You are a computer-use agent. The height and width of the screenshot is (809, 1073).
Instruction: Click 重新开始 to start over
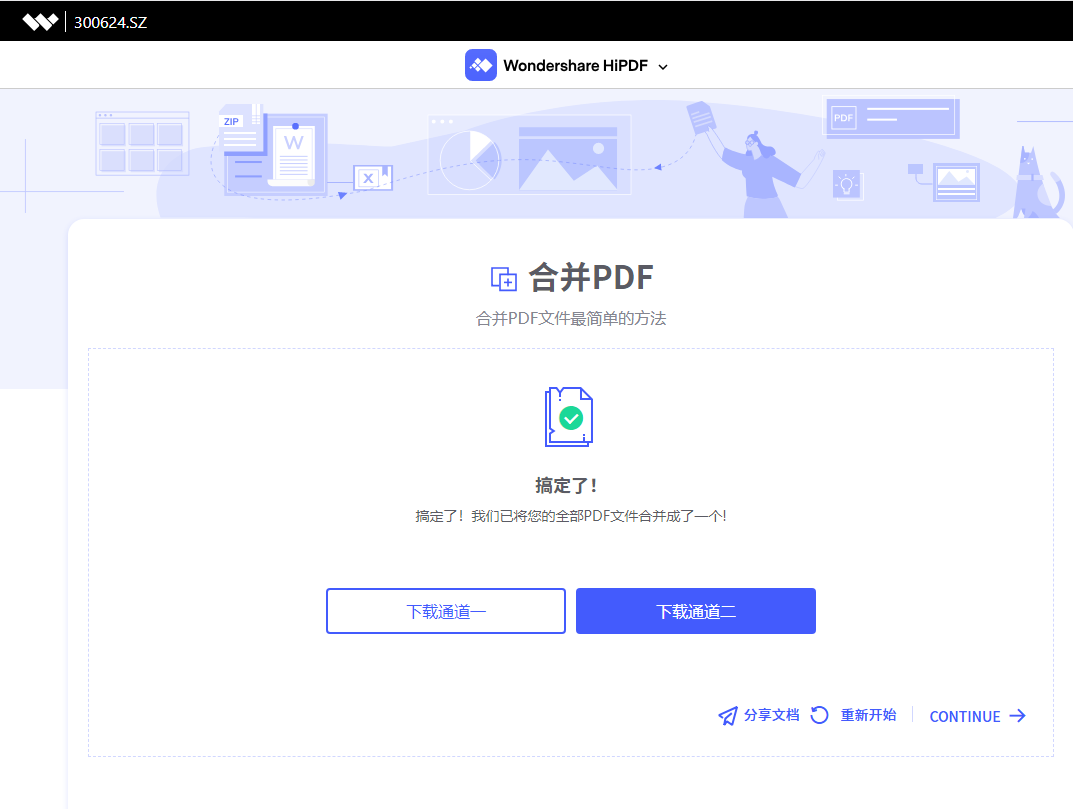click(867, 716)
